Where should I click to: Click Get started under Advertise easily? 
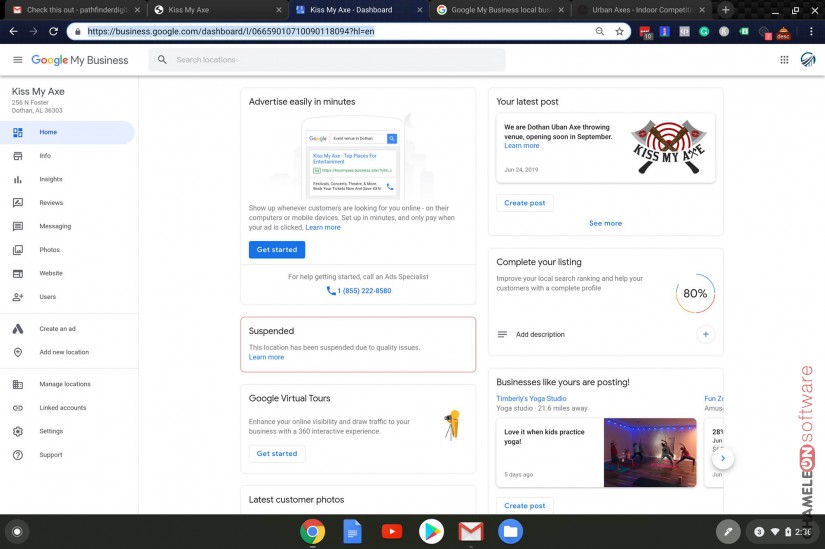[277, 249]
